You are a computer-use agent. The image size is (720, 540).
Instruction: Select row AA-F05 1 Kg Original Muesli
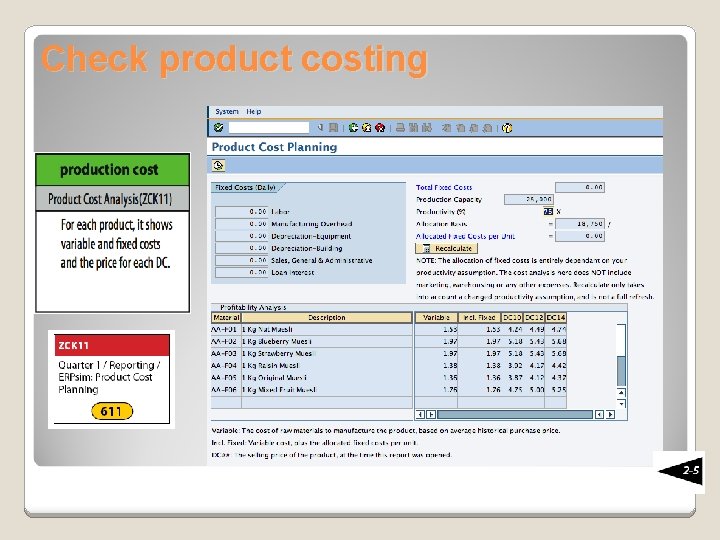[388, 378]
